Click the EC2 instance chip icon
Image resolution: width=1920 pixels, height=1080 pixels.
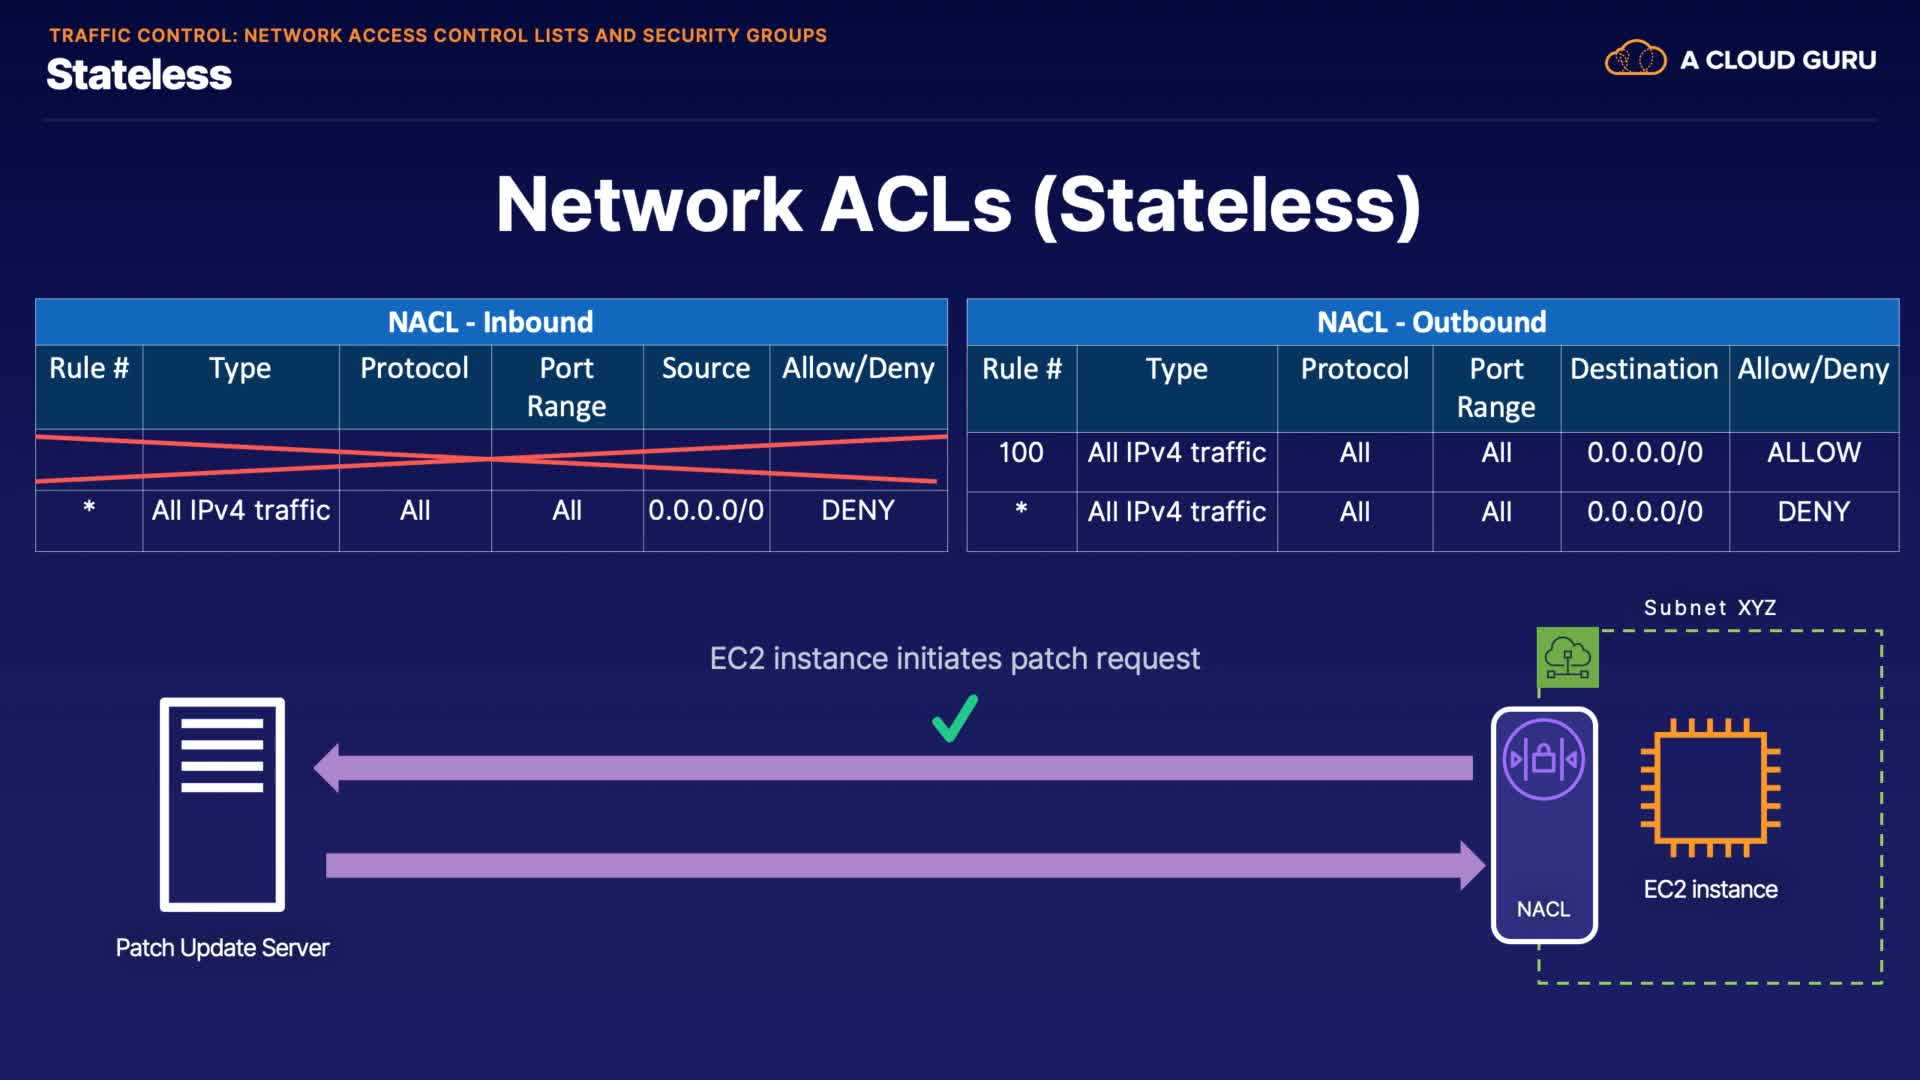pos(1710,788)
